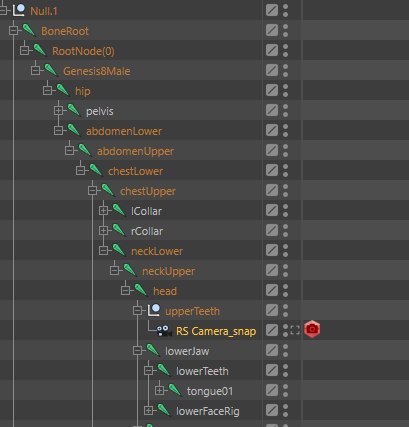Click the head joint icon
This screenshot has width=409, height=427.
[x=141, y=290]
